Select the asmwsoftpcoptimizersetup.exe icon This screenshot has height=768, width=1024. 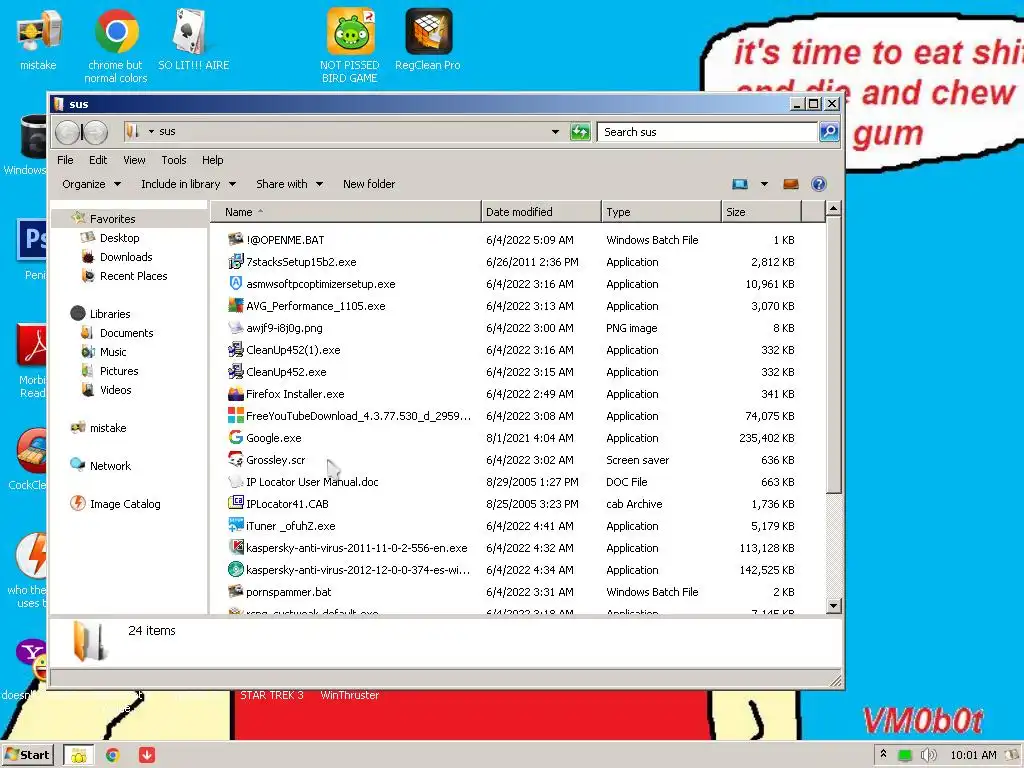[x=235, y=283]
